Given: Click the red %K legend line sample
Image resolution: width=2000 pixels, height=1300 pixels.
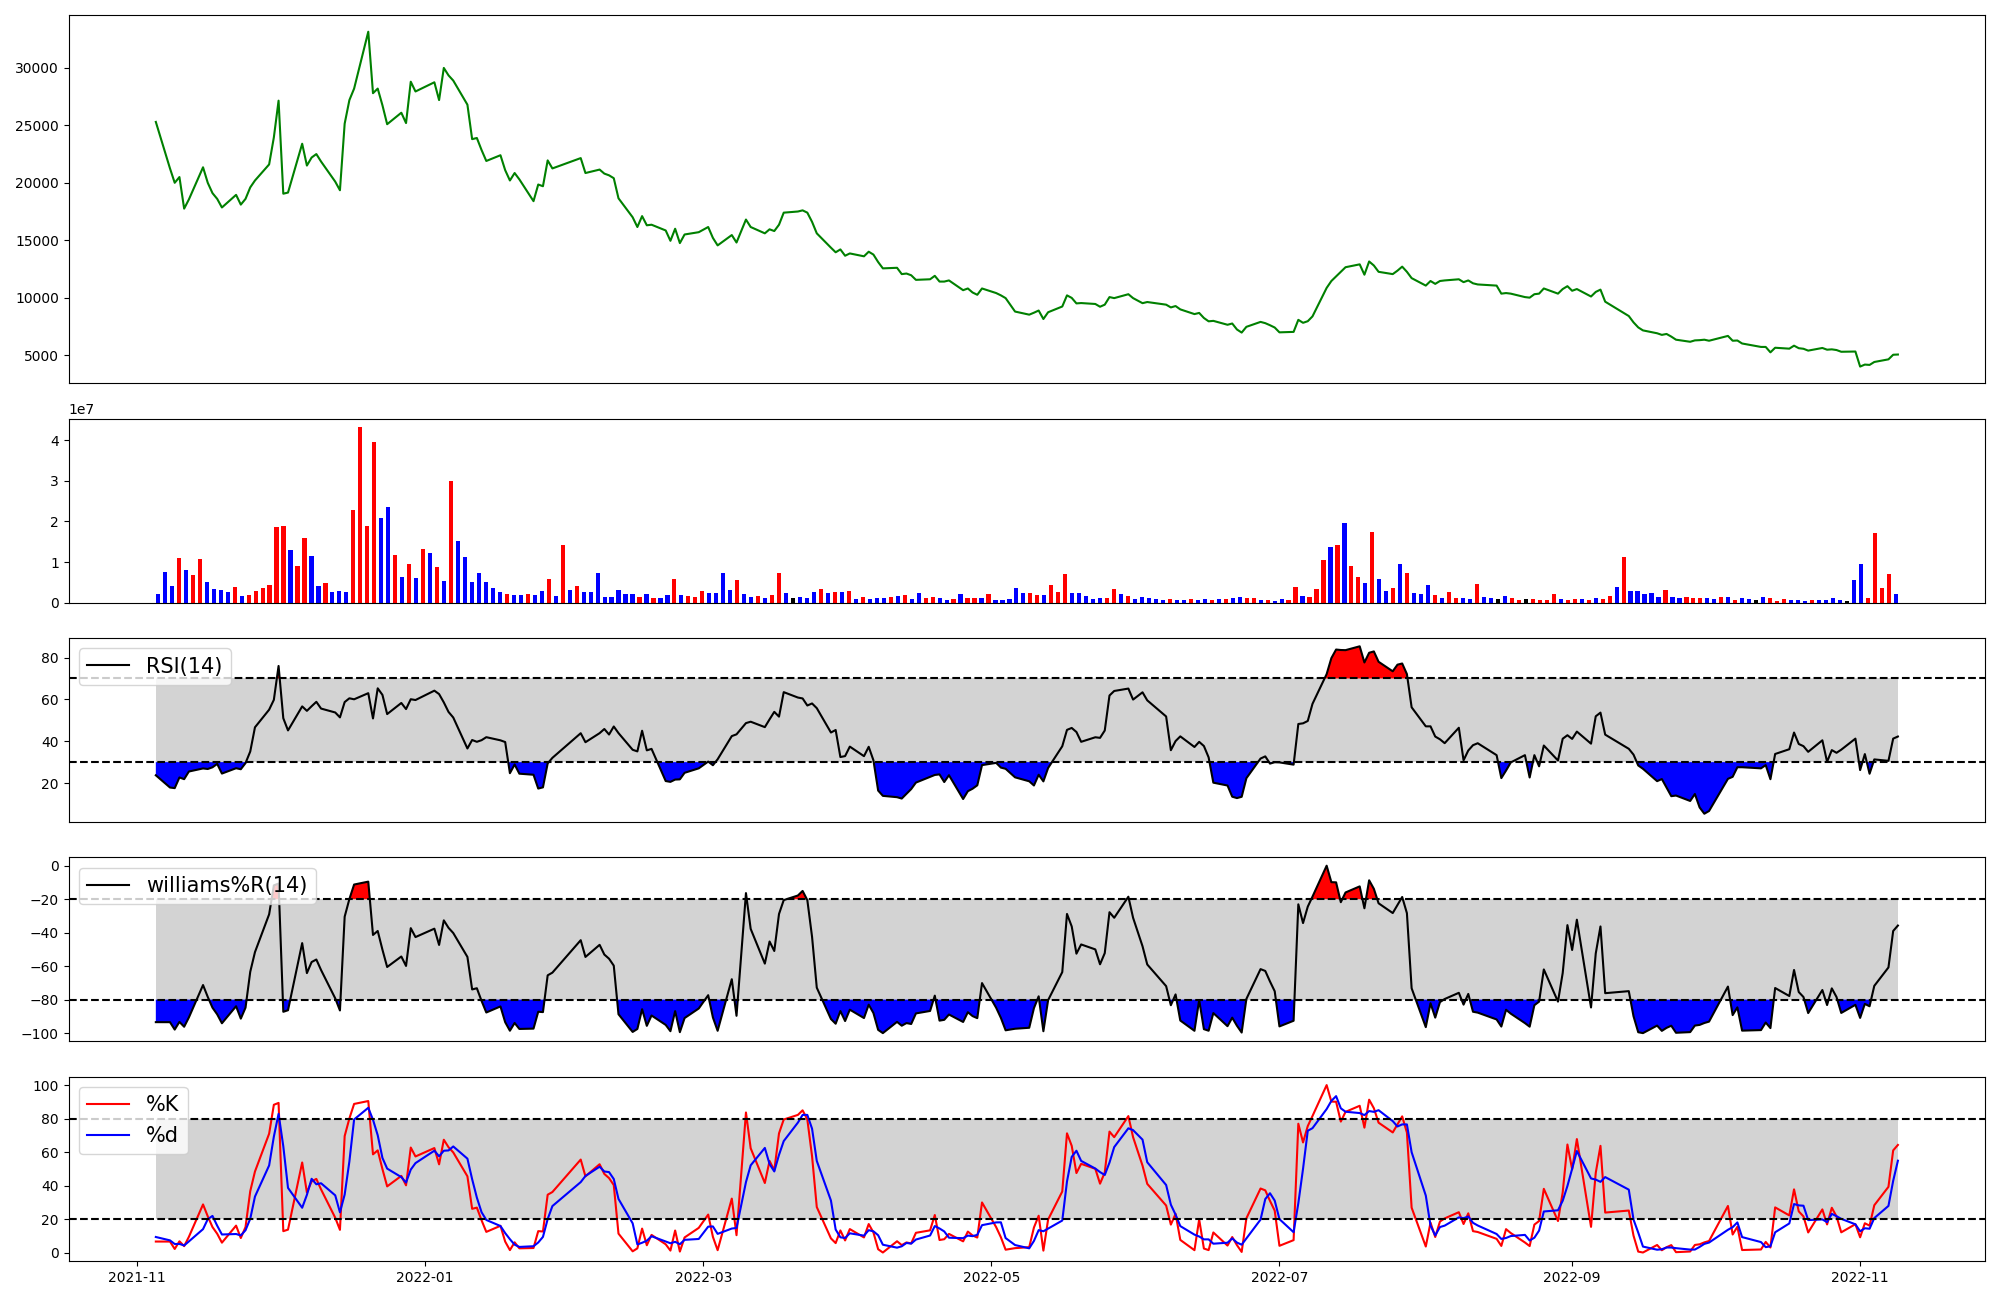Looking at the screenshot, I should coord(109,1104).
